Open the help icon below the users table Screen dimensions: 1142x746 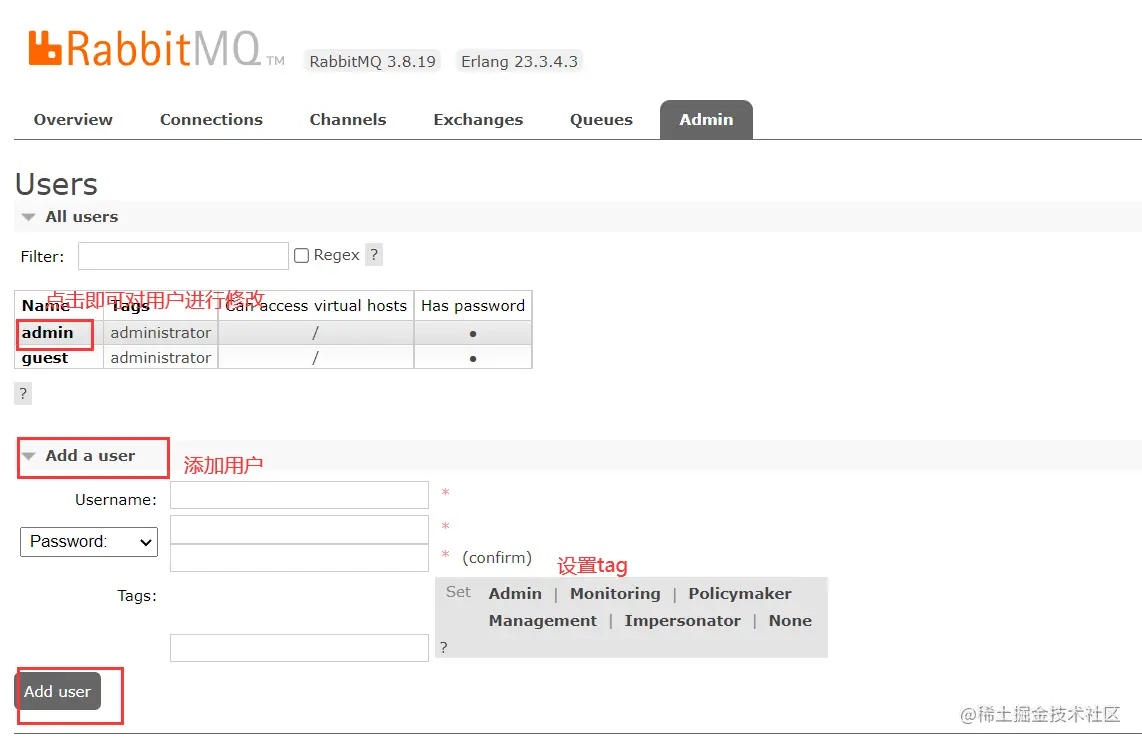tap(23, 393)
